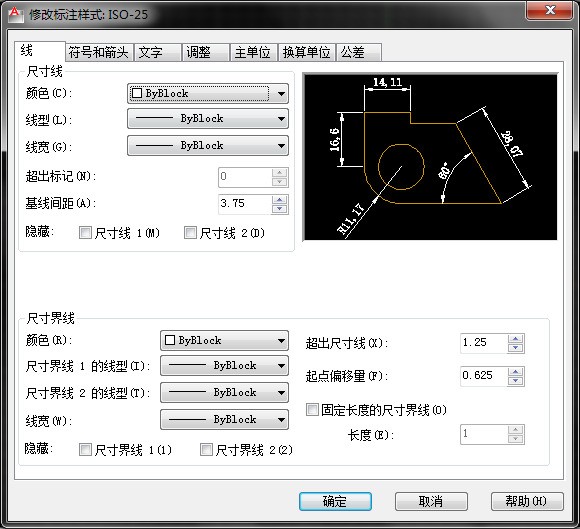Enable hiding 尺寸线 1(M)

pyautogui.click(x=85, y=233)
